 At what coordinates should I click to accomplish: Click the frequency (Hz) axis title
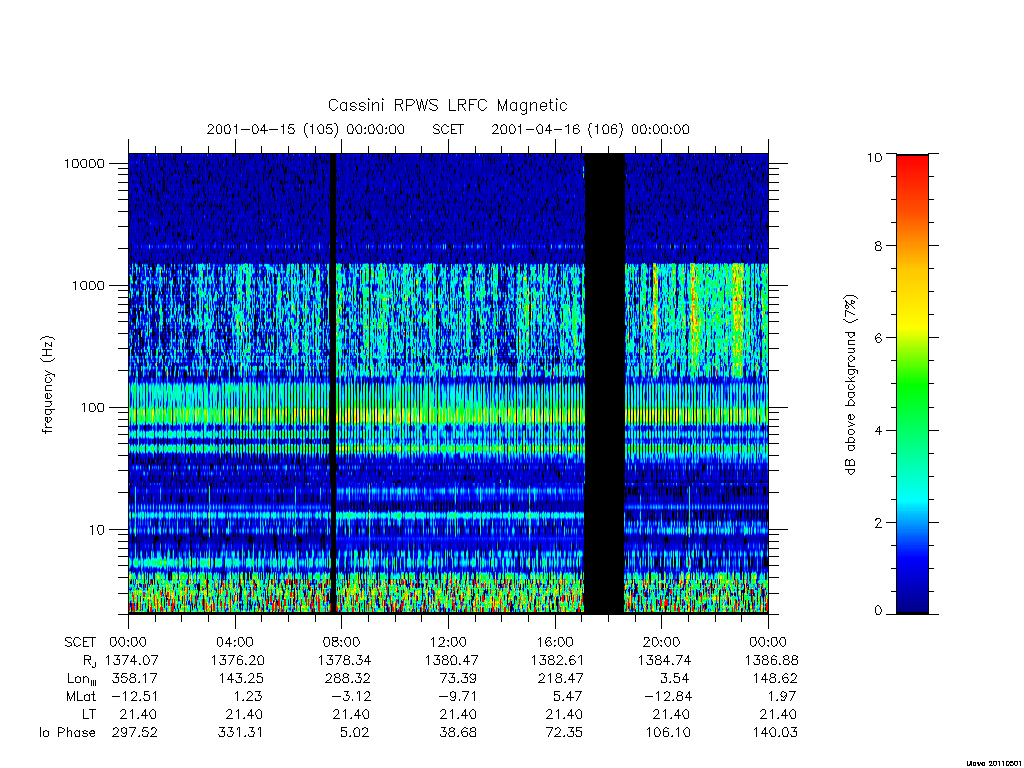point(48,384)
